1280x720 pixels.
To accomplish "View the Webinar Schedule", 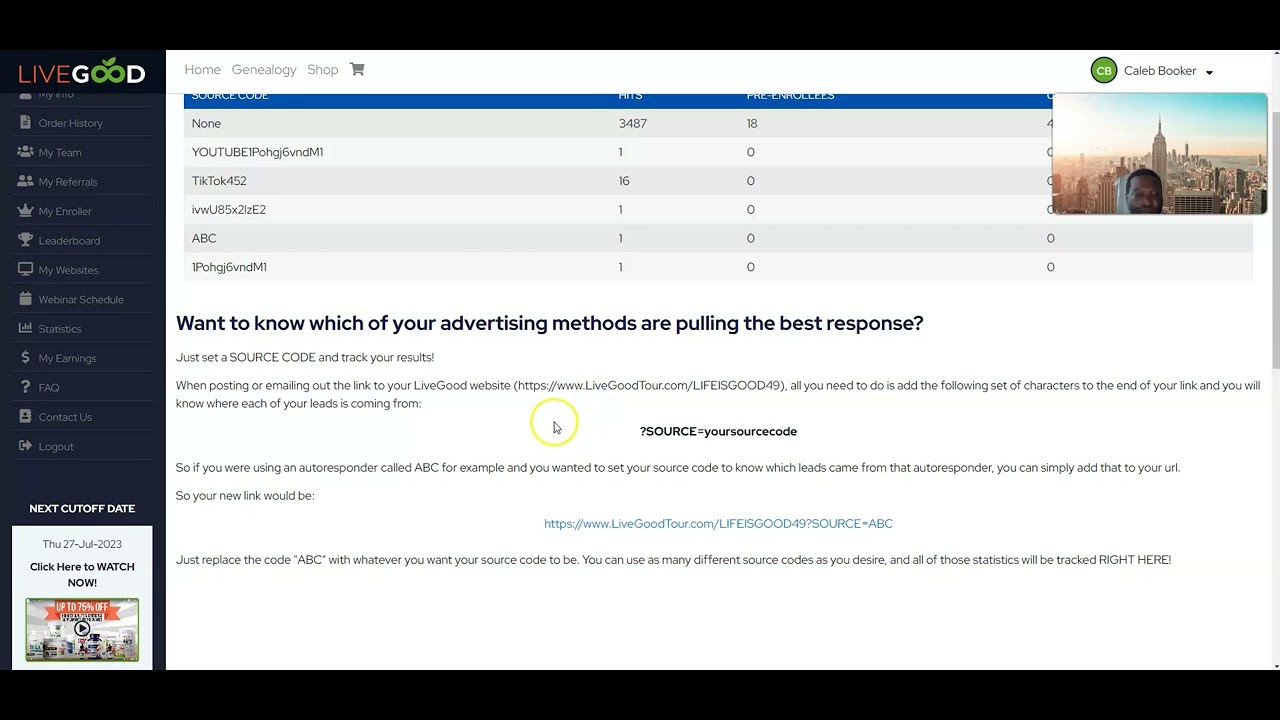I will 81,299.
